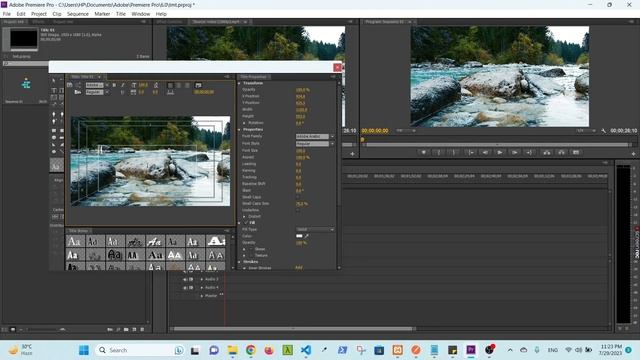Pick fill color with the eyedropper
Image resolution: width=640 pixels, height=360 pixels.
(x=306, y=236)
